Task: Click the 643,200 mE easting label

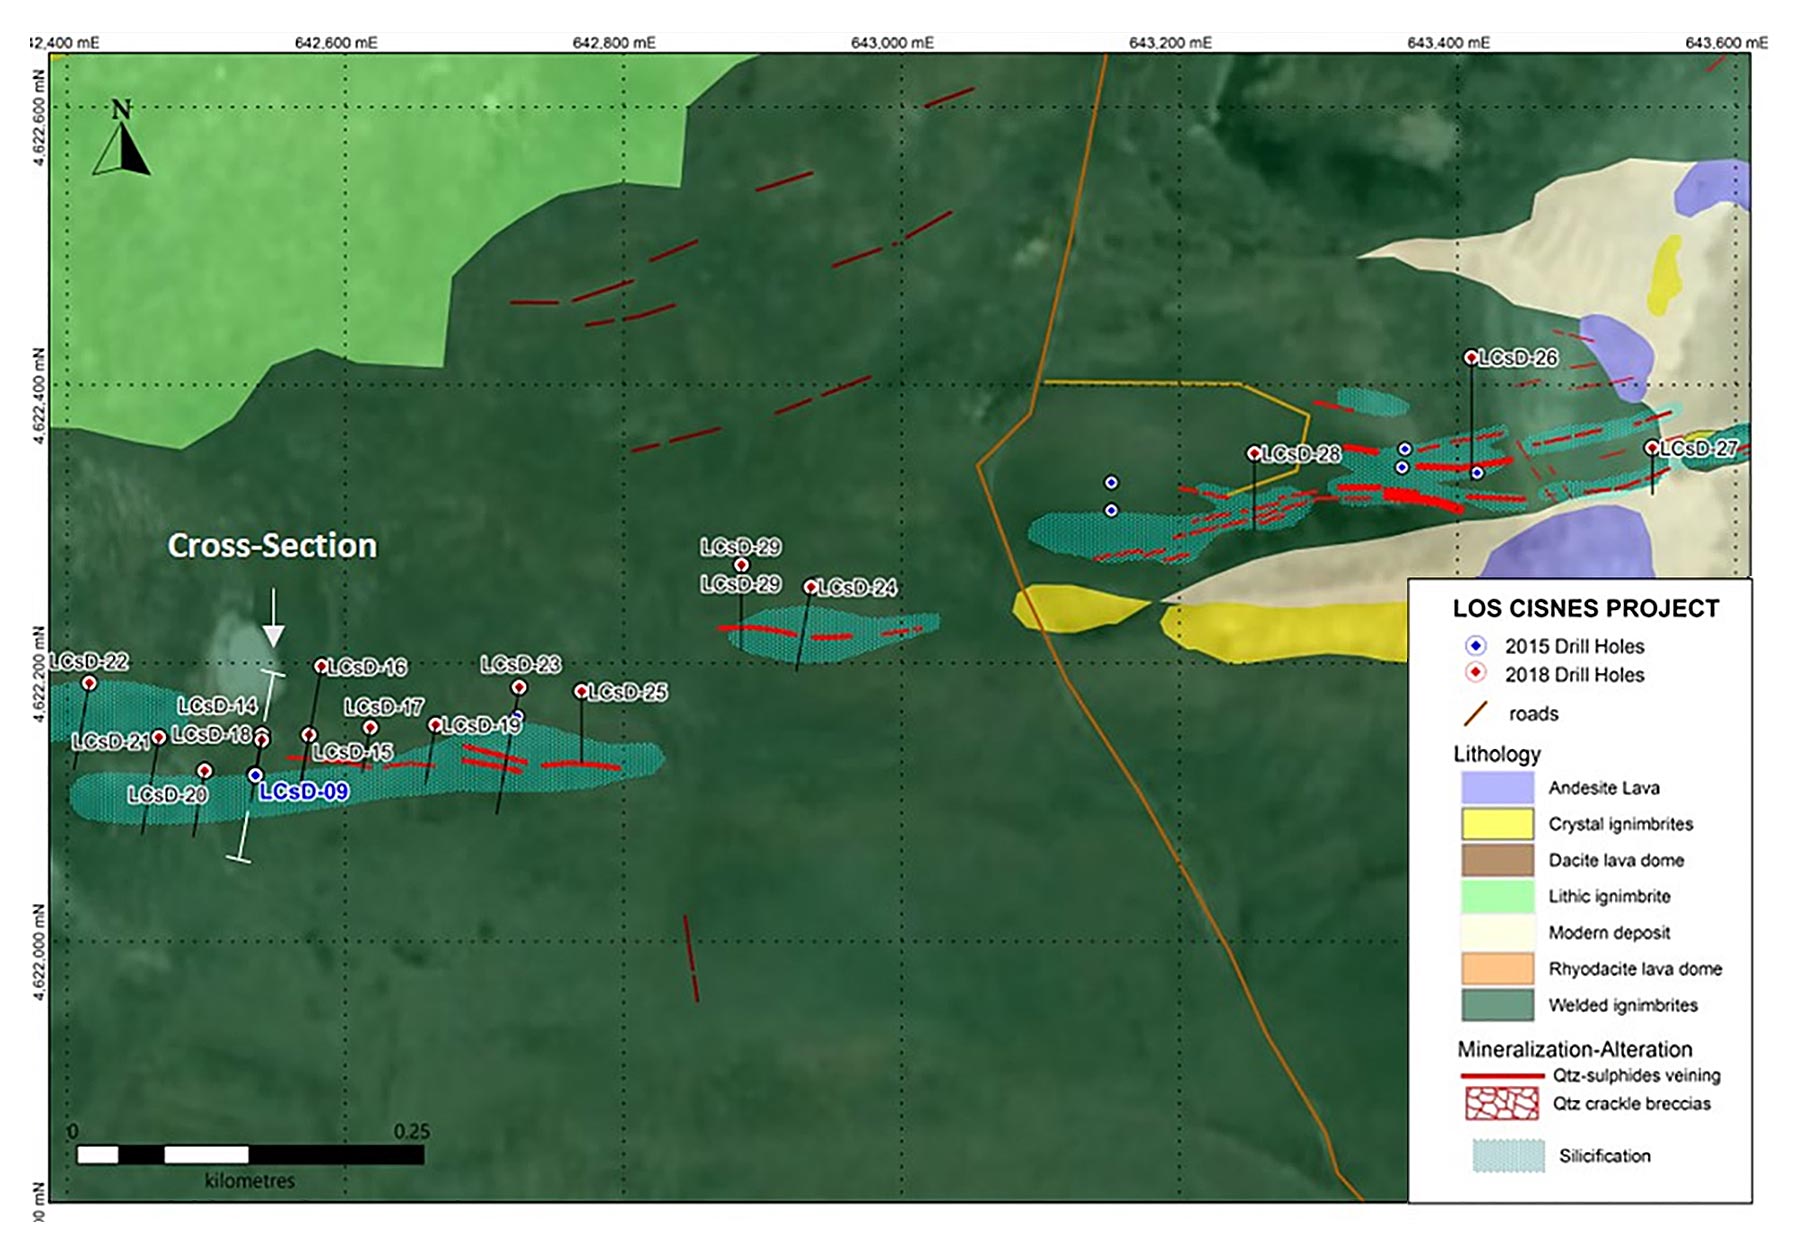Action: coord(1170,42)
